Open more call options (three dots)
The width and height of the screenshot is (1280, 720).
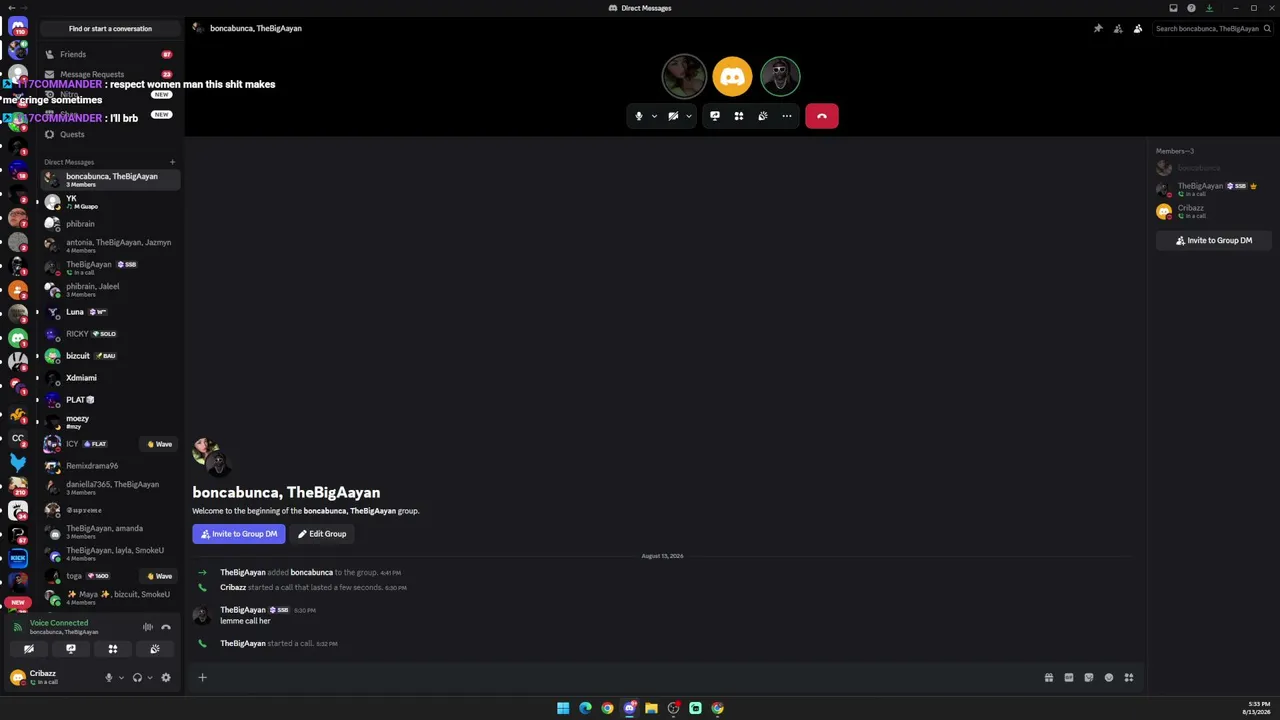coord(787,116)
